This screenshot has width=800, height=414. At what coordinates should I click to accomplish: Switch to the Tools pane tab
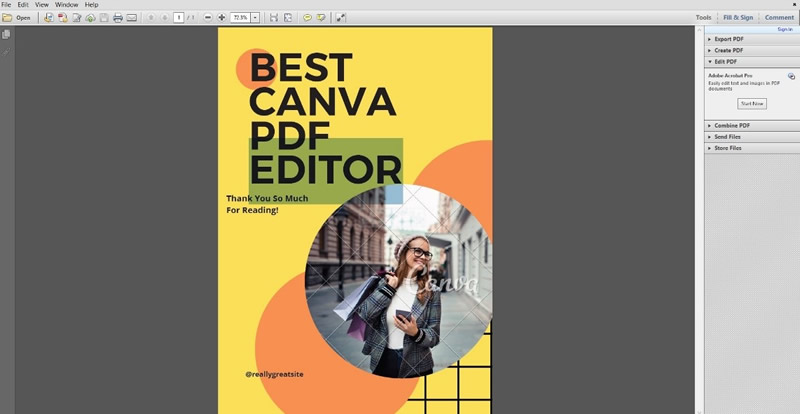click(x=703, y=17)
